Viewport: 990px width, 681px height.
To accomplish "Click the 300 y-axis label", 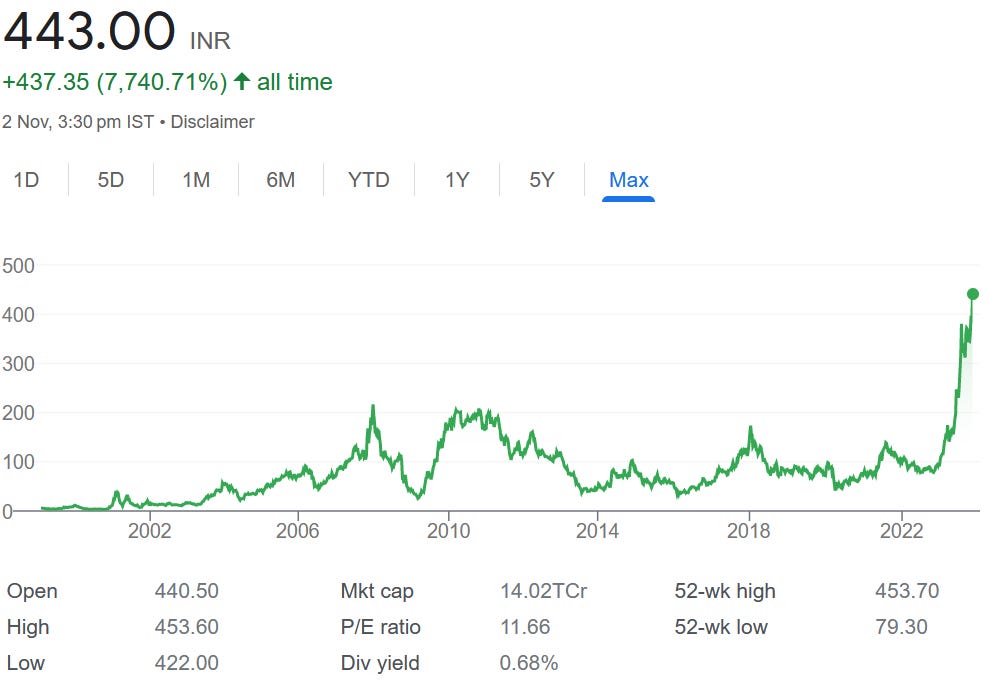I will click(x=18, y=364).
